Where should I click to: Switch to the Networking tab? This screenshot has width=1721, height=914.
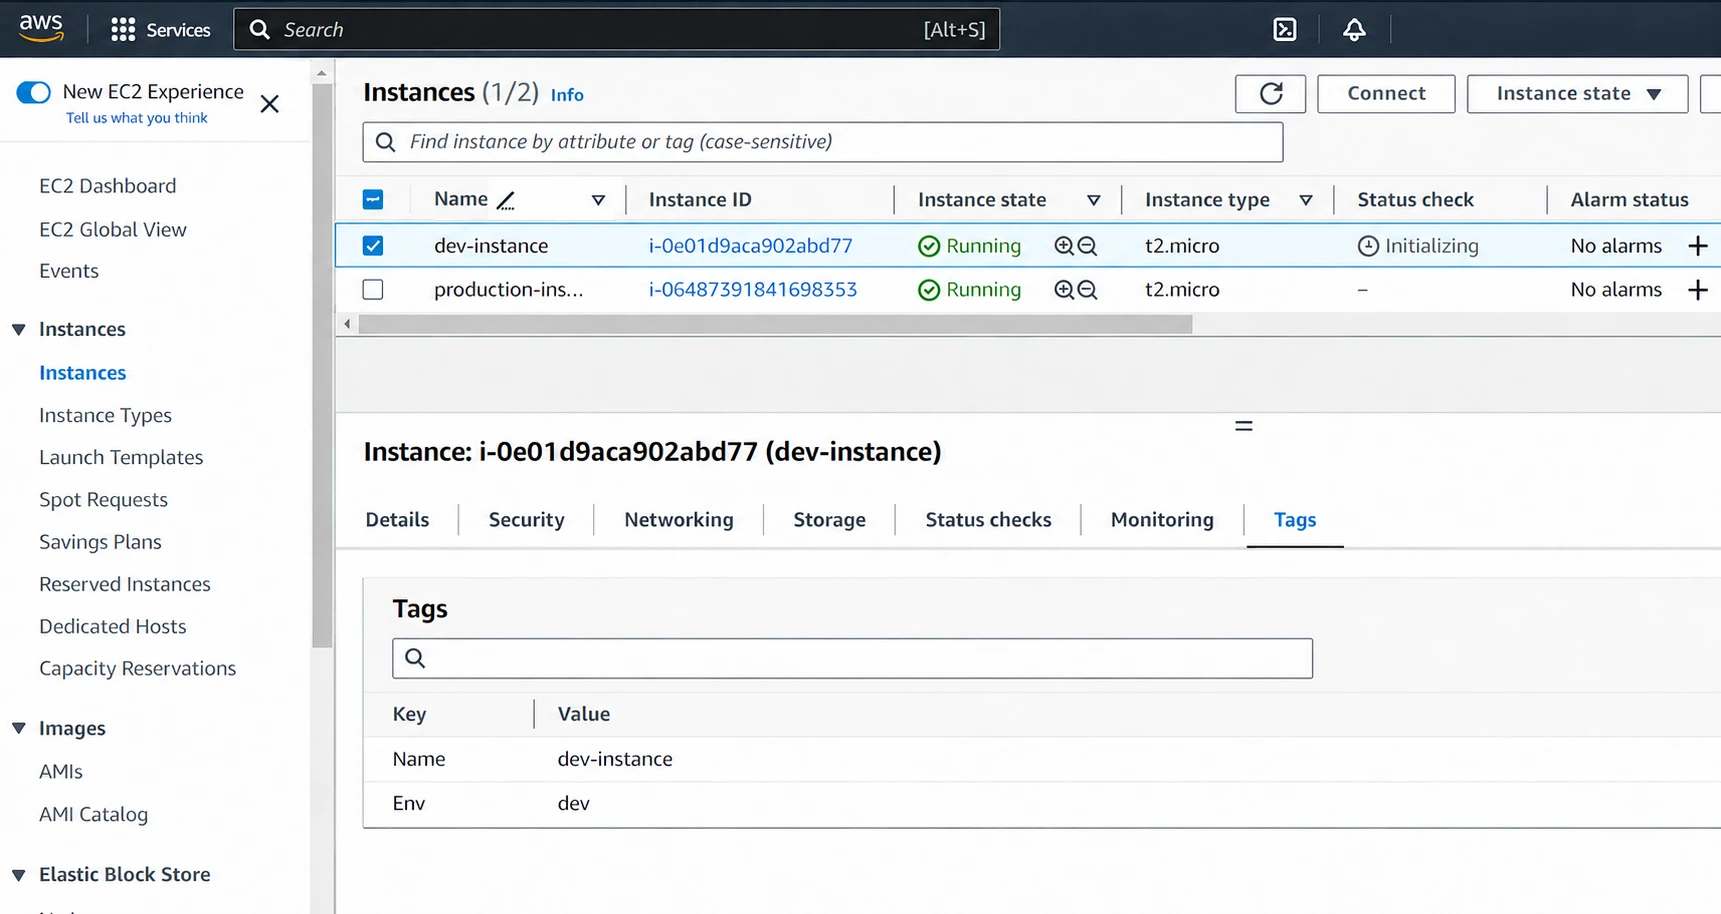click(x=679, y=520)
